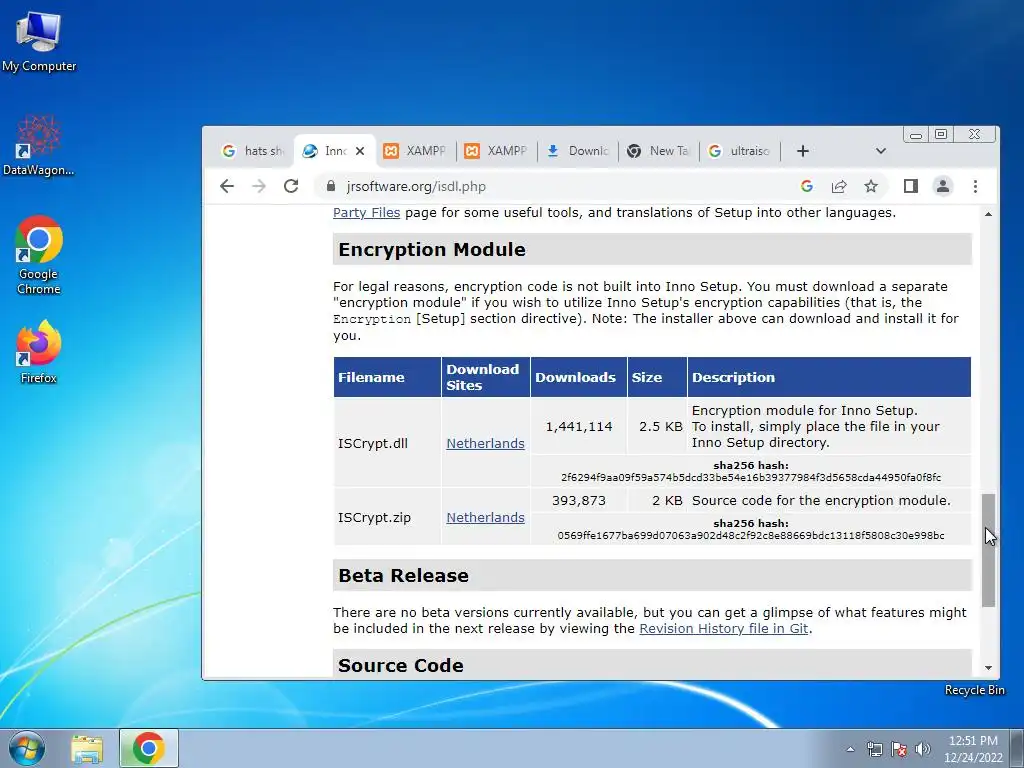Image resolution: width=1024 pixels, height=768 pixels.
Task: Open the Chrome profile avatar
Action: [x=942, y=186]
